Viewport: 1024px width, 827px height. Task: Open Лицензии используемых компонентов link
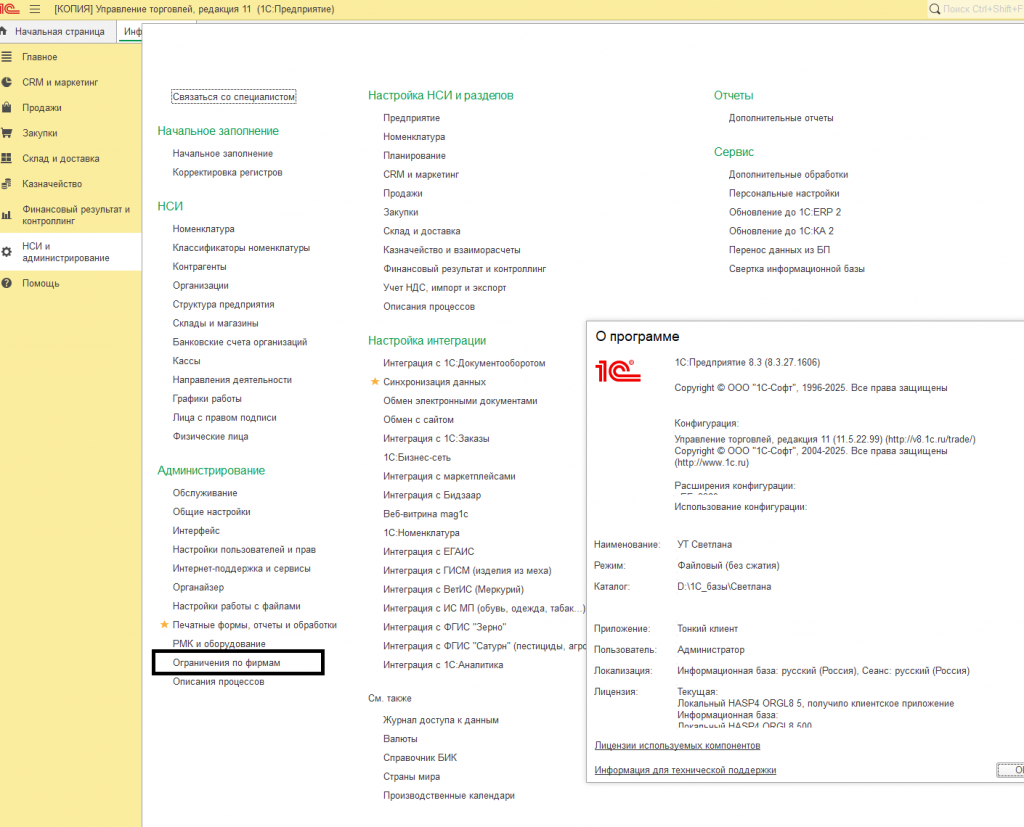click(x=677, y=745)
